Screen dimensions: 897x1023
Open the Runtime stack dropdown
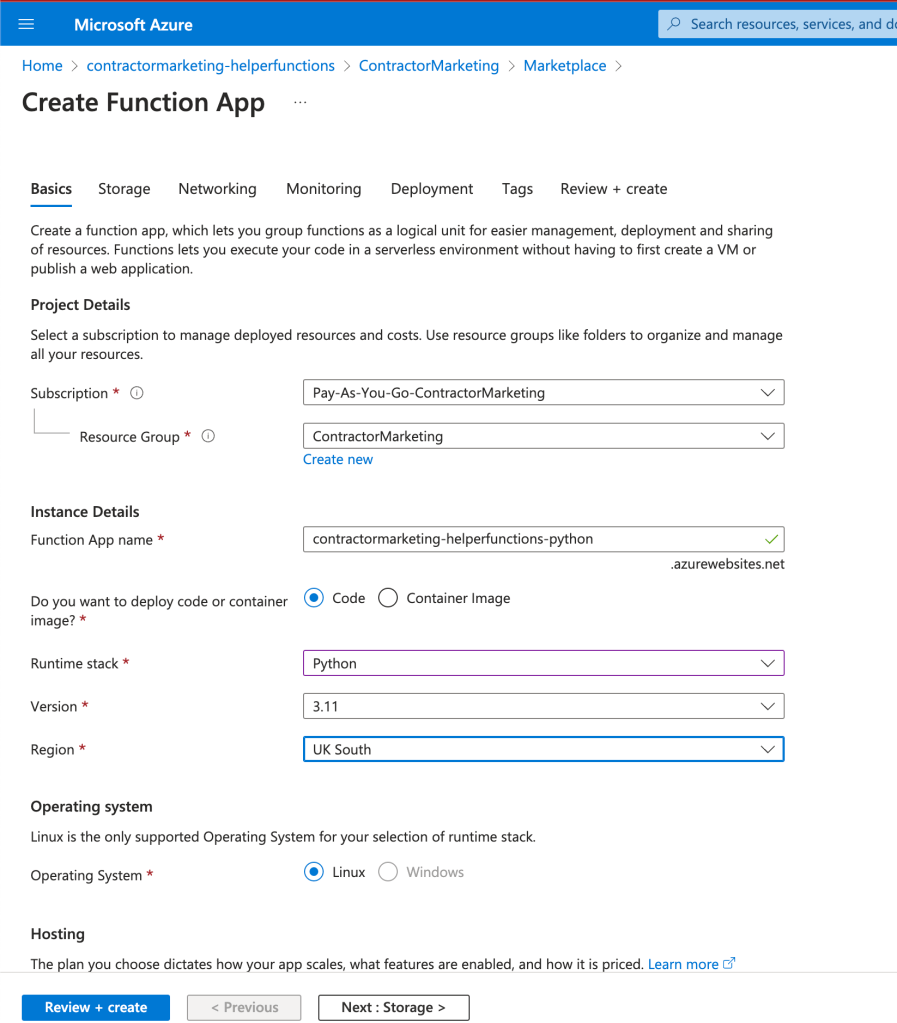[543, 663]
